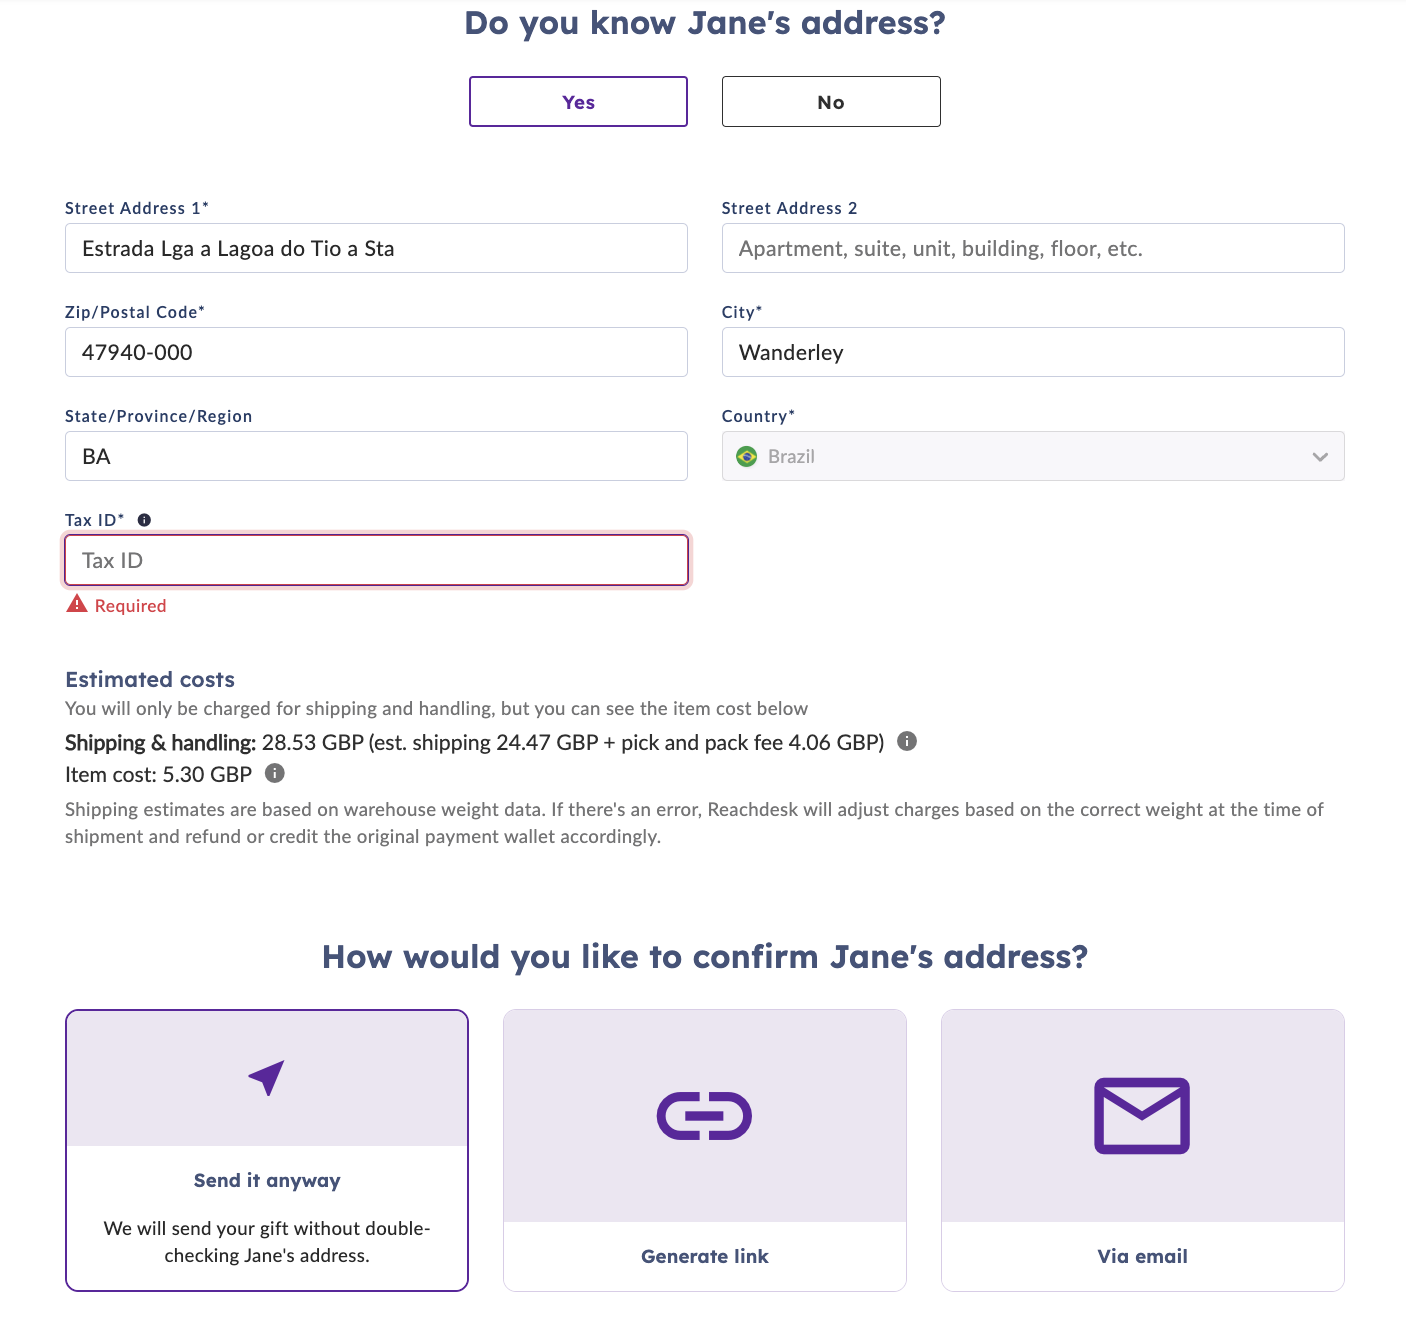The image size is (1406, 1320).
Task: Click the Zip/Postal Code* label
Action: [135, 312]
